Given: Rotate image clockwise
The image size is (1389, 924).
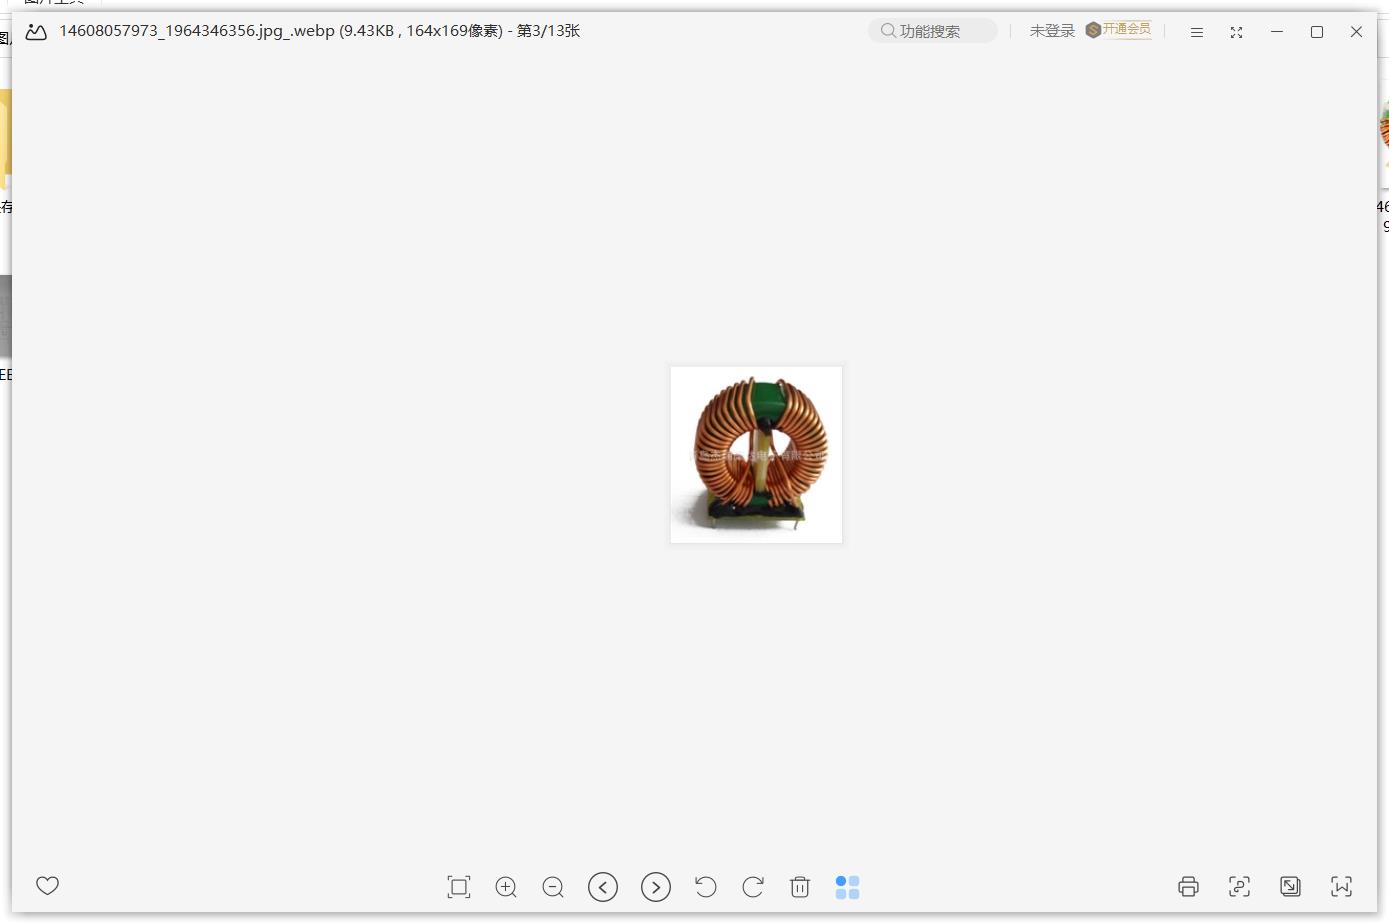Looking at the screenshot, I should coord(753,887).
